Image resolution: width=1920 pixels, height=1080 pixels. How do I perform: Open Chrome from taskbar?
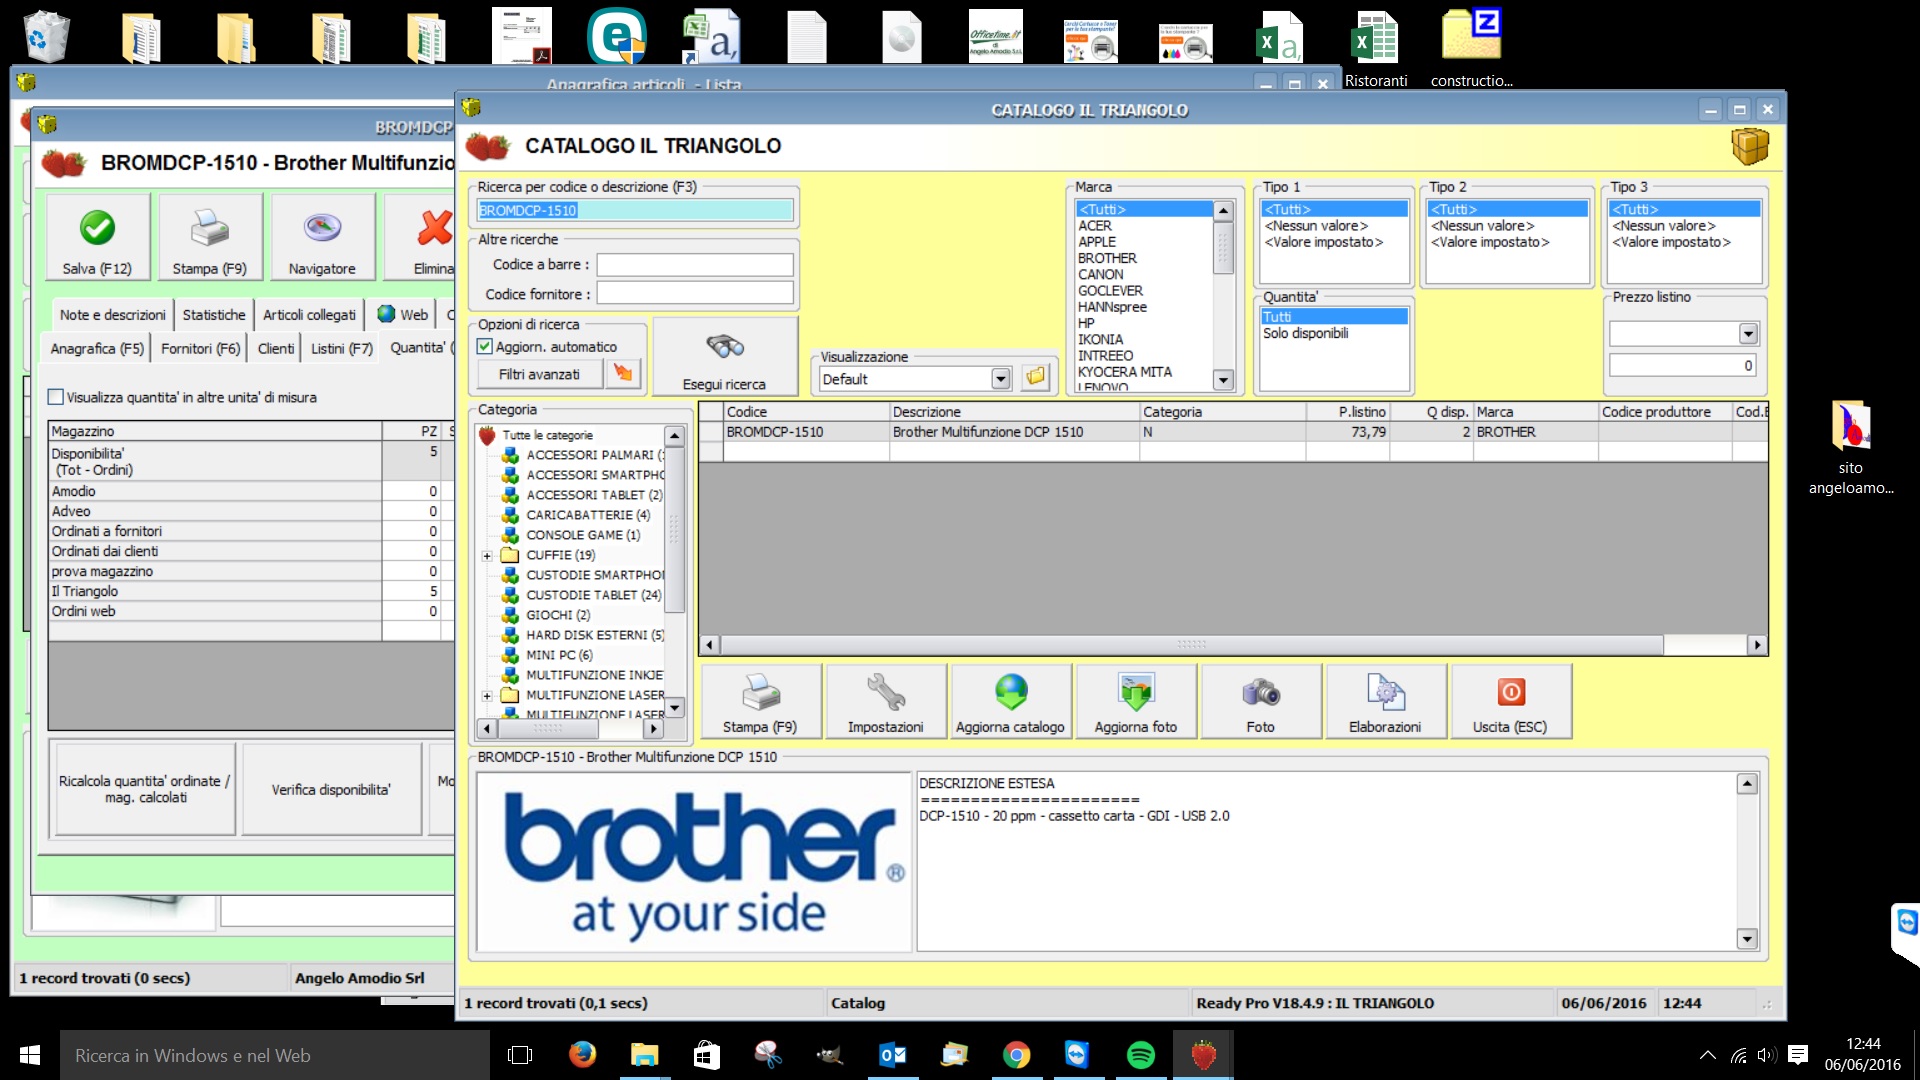[x=1016, y=1055]
